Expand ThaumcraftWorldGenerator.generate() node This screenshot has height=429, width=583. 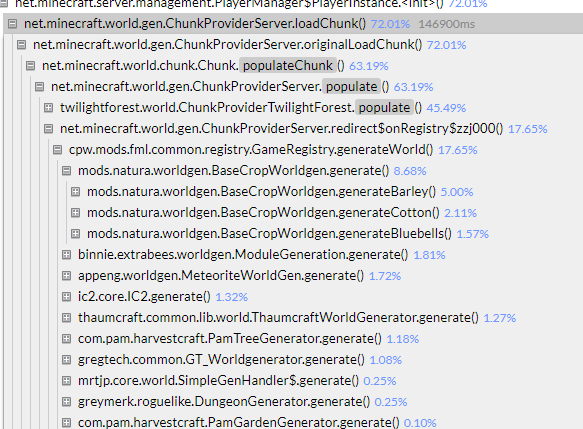pyautogui.click(x=66, y=318)
